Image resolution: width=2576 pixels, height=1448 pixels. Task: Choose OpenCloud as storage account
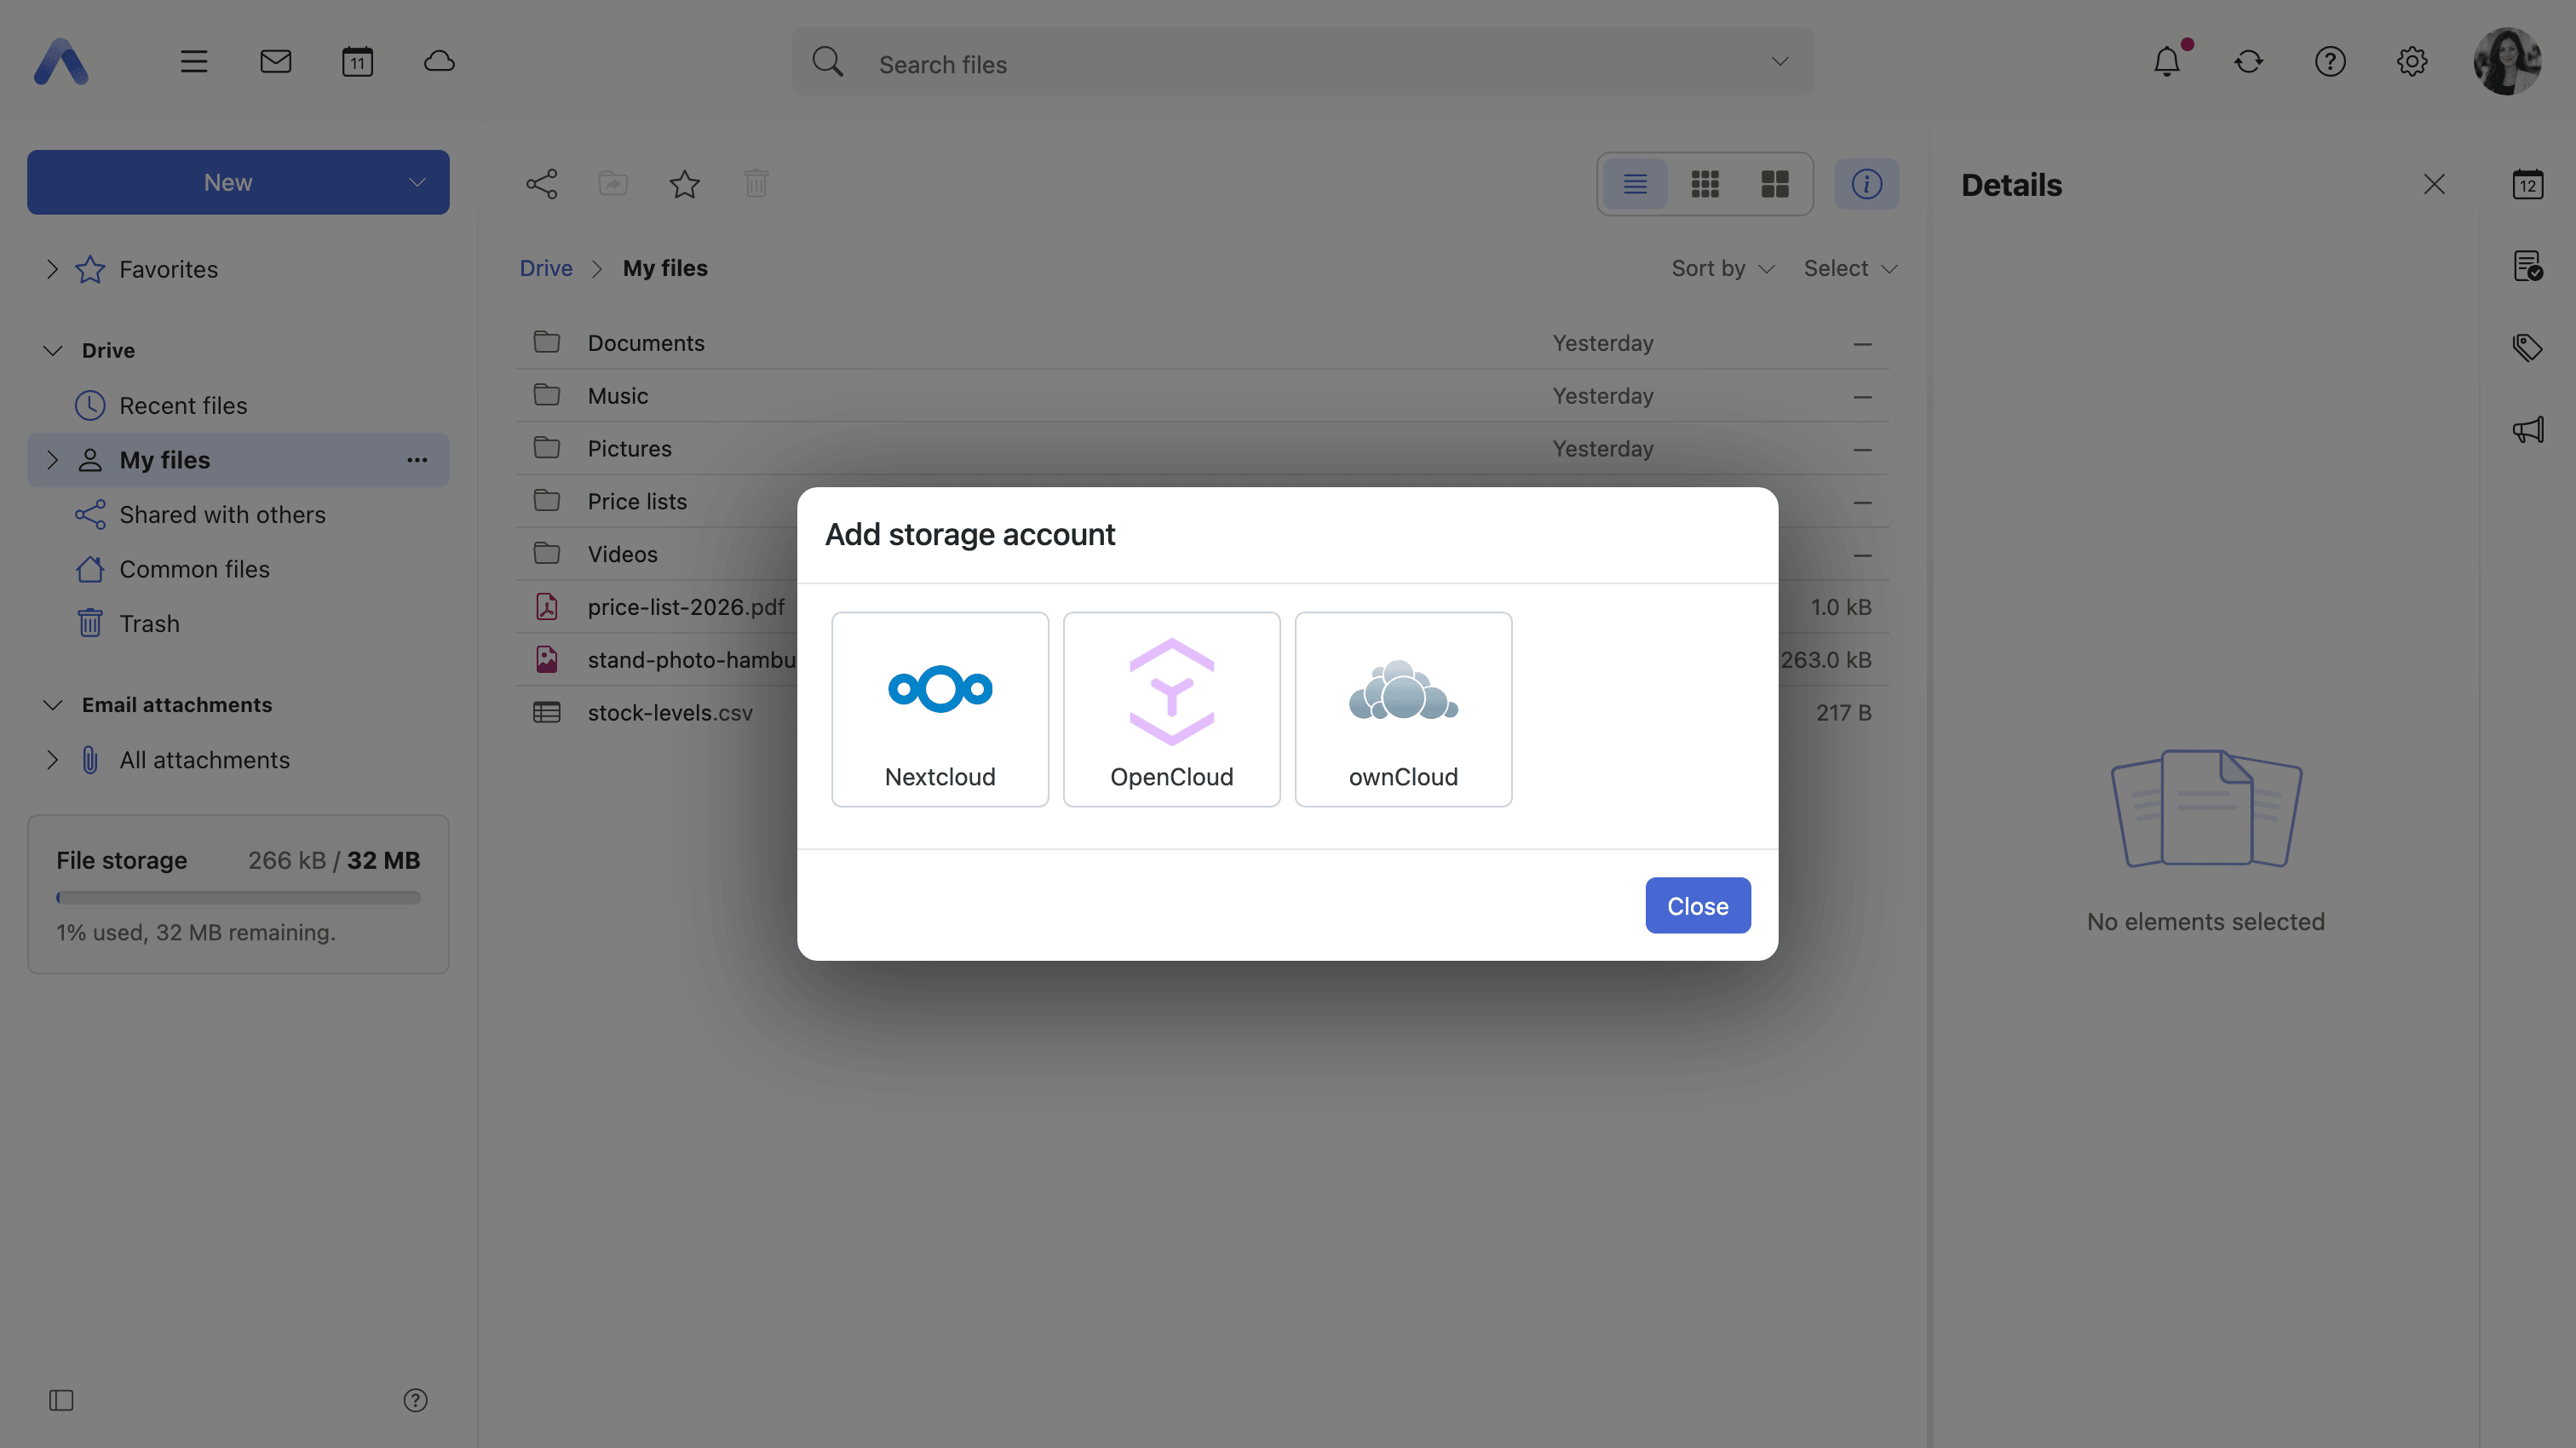click(1172, 709)
